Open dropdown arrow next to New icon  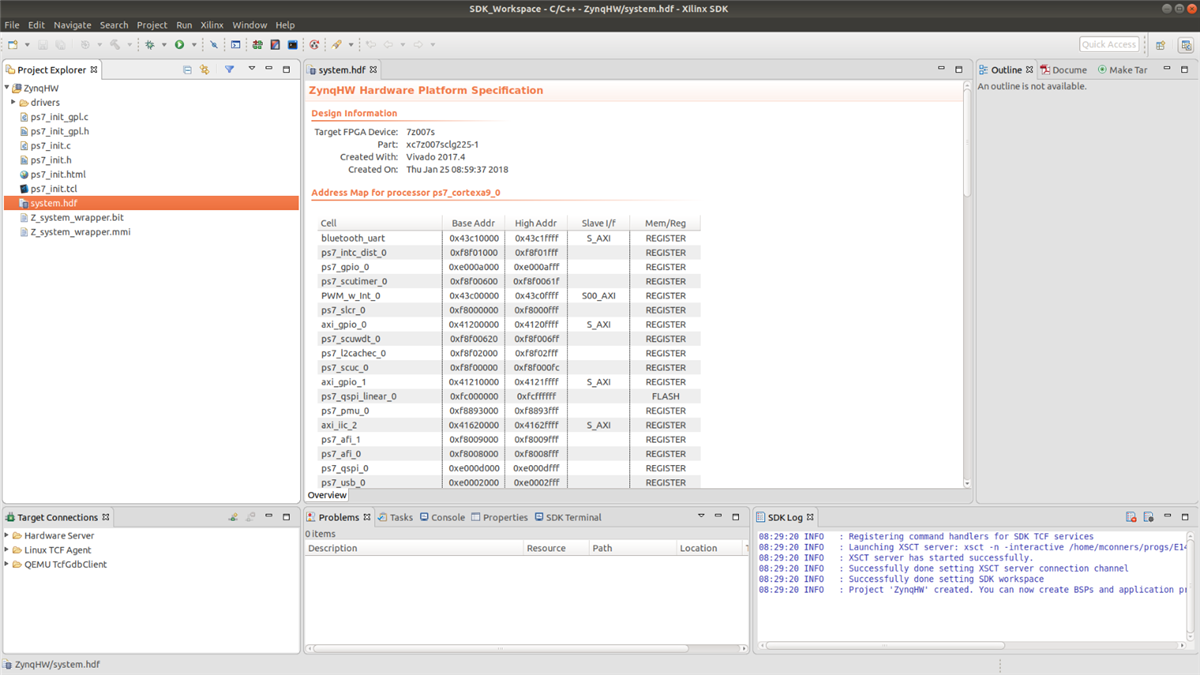[27, 44]
